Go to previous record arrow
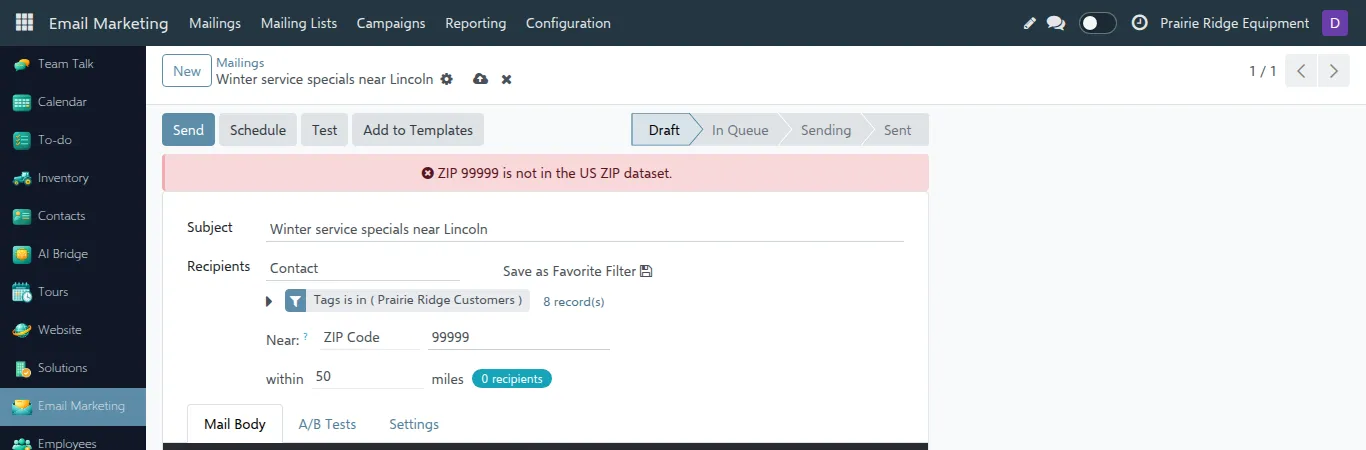This screenshot has width=1366, height=450. click(x=1301, y=71)
